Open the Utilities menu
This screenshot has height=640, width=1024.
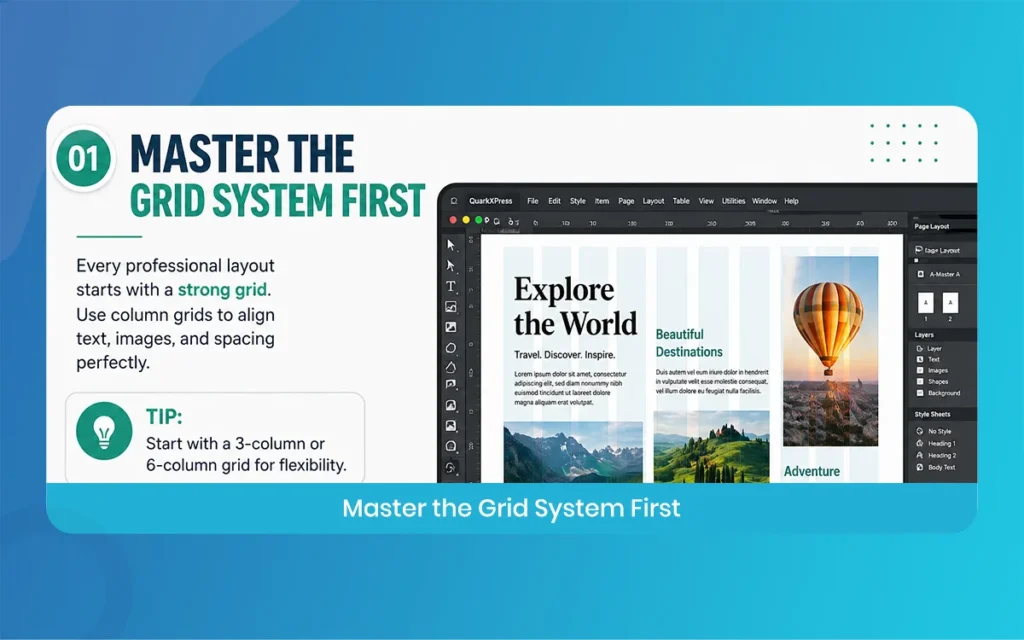[733, 201]
